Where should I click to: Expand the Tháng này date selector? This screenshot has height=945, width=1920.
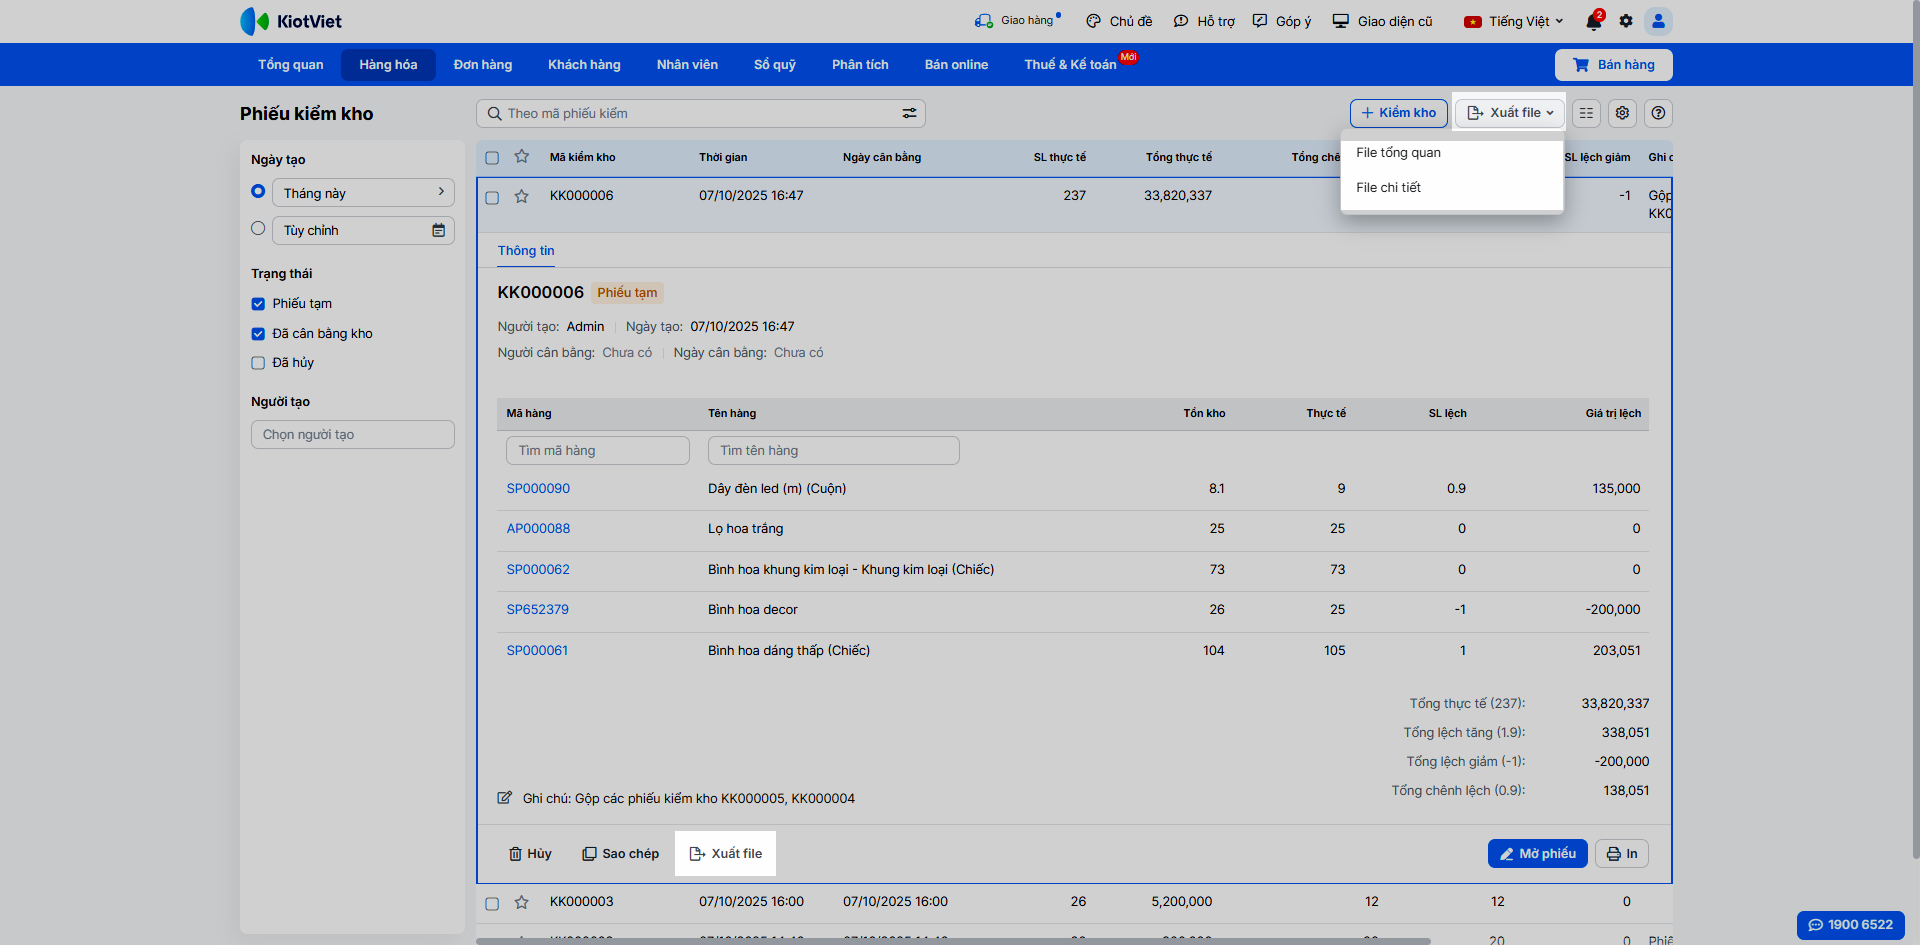363,193
